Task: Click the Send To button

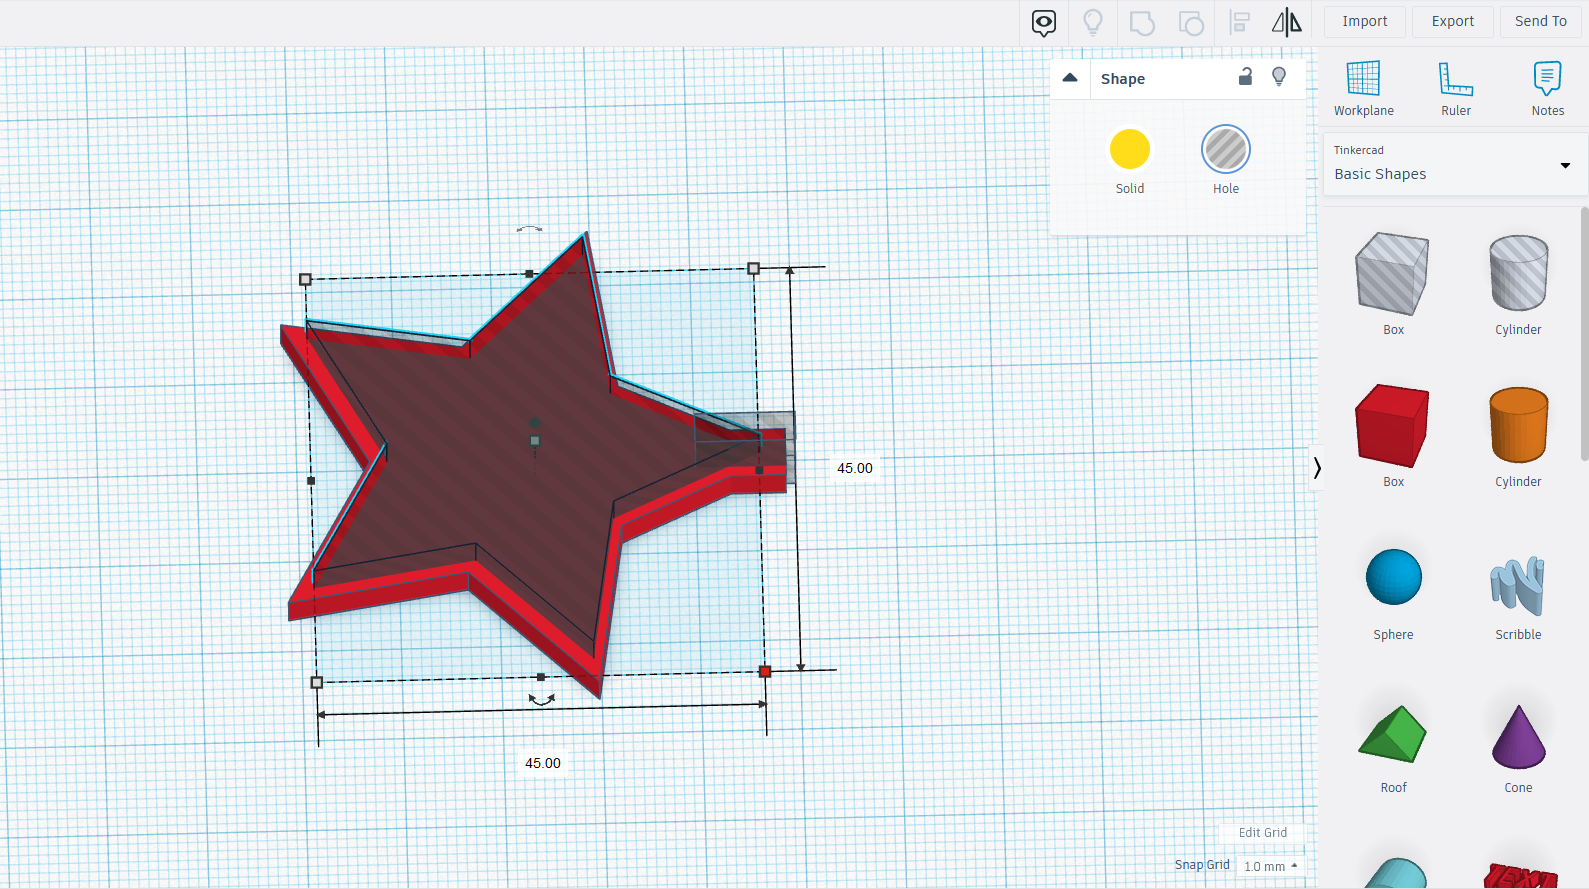Action: [1541, 21]
